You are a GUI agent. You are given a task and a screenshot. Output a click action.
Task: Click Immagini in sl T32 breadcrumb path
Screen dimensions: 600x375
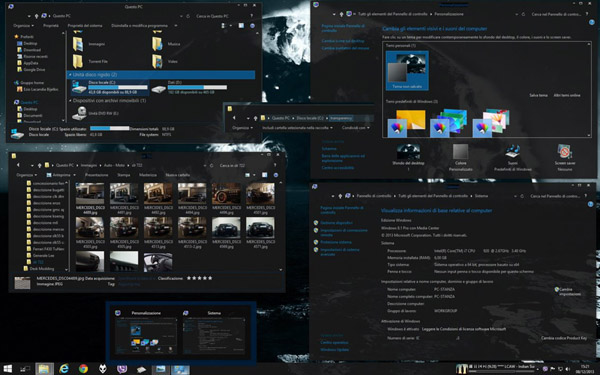click(89, 165)
